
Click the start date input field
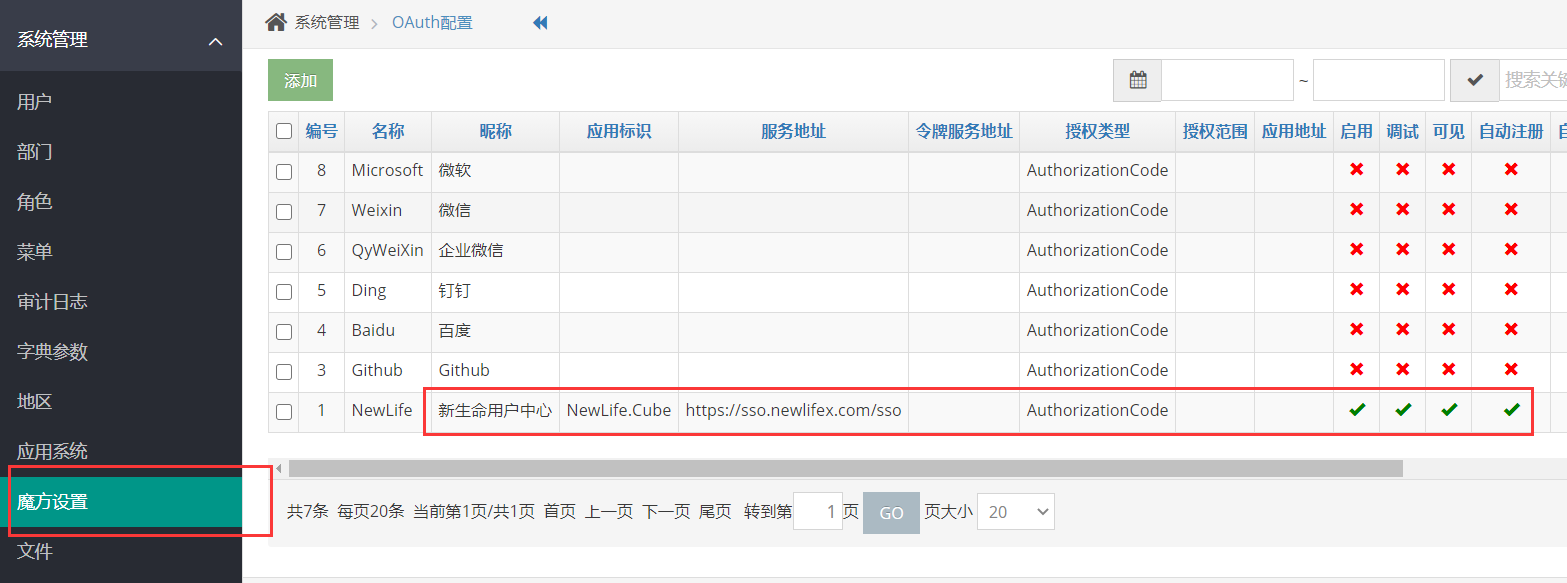coord(1227,80)
